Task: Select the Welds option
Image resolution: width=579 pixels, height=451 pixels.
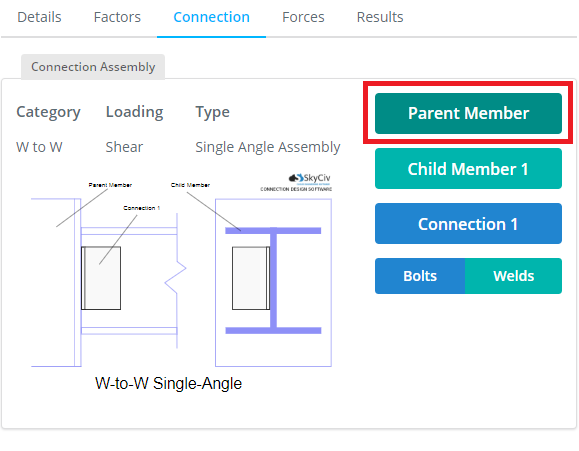Action: pyautogui.click(x=514, y=276)
